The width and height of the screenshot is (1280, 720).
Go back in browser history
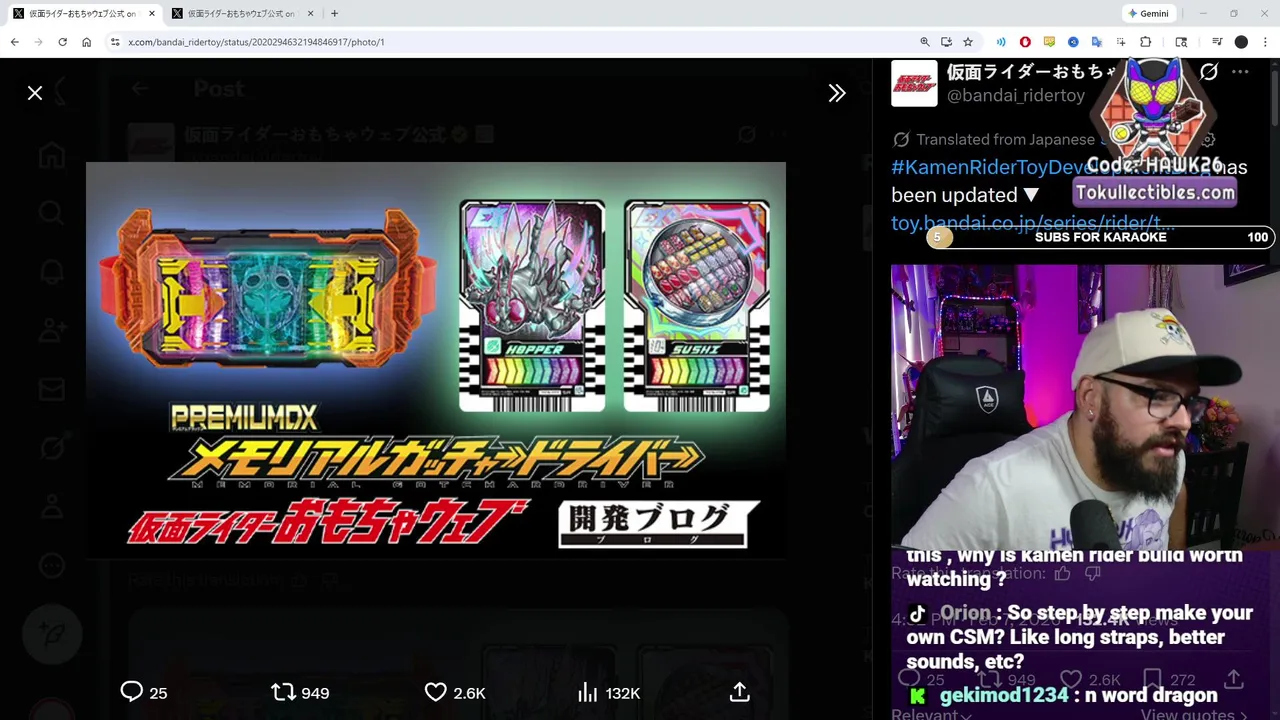pyautogui.click(x=14, y=42)
